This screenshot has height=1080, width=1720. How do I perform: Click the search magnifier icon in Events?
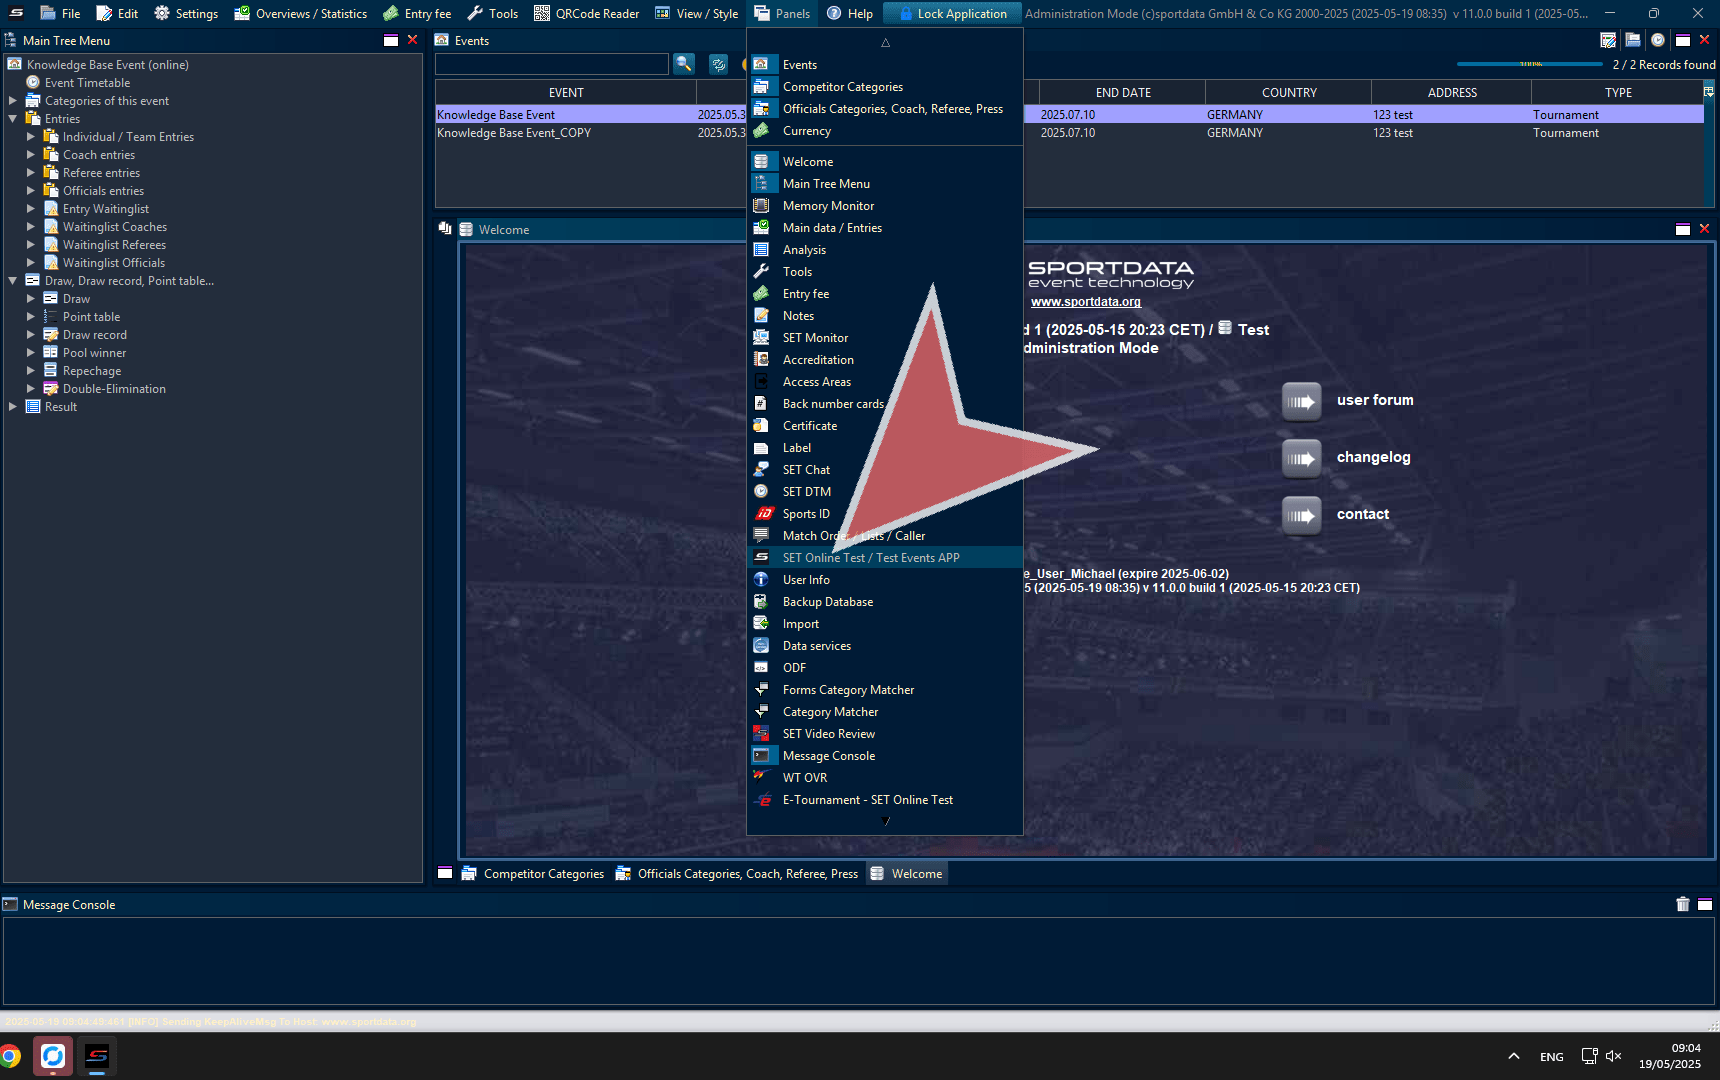pos(684,64)
